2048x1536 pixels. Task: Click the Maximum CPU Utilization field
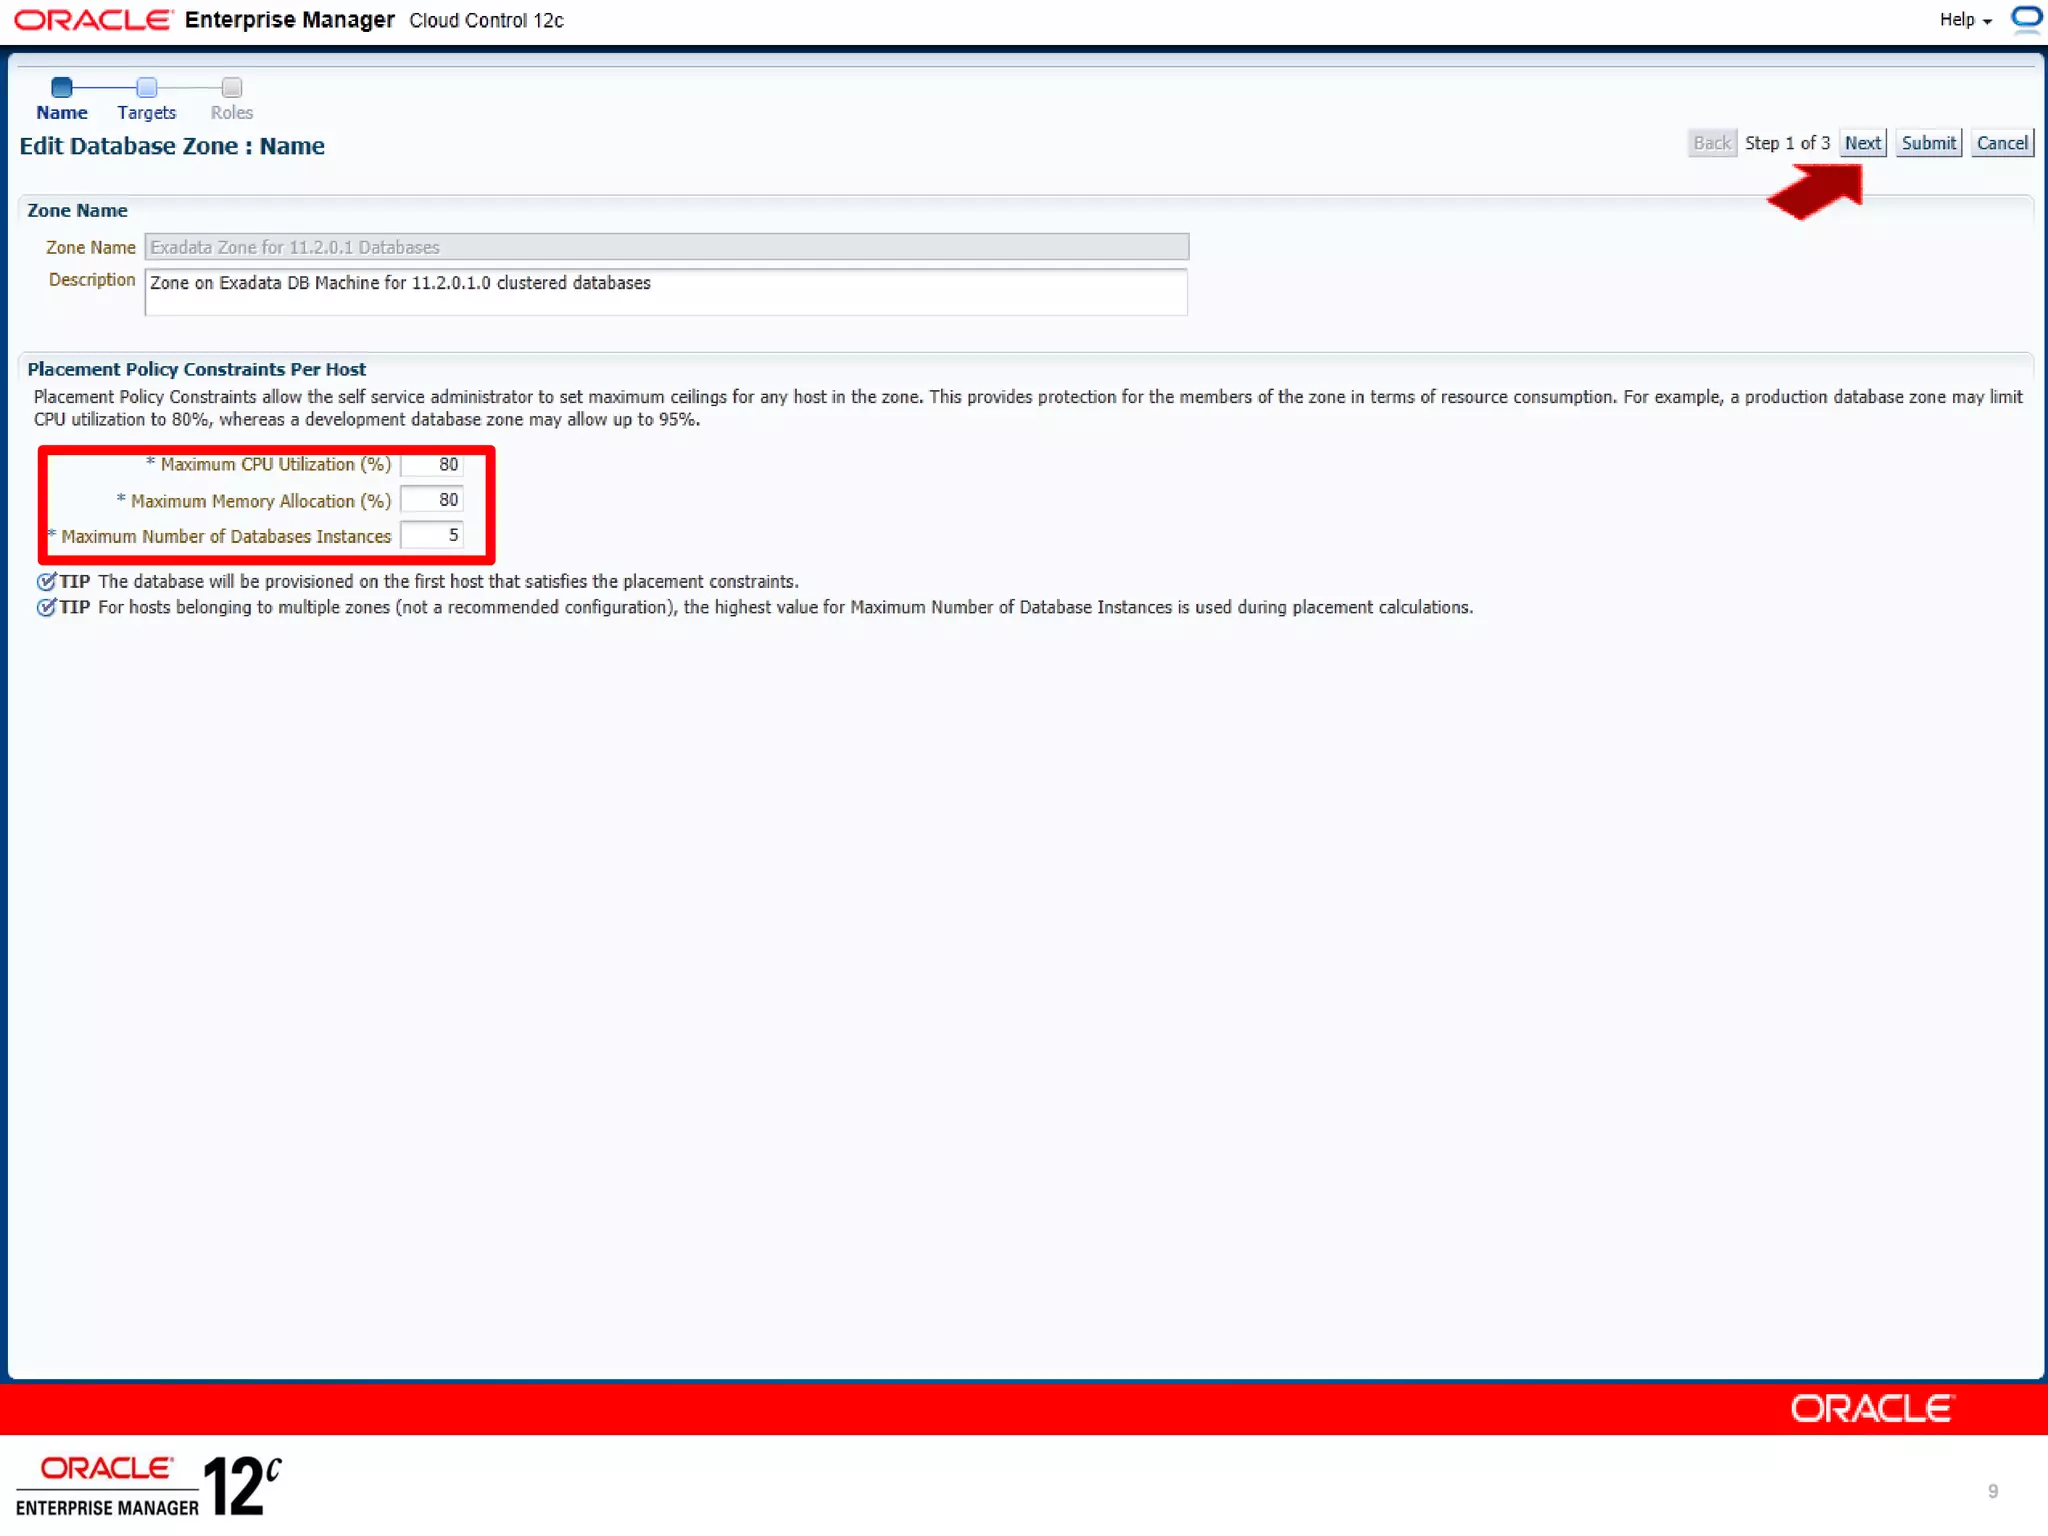(x=432, y=464)
